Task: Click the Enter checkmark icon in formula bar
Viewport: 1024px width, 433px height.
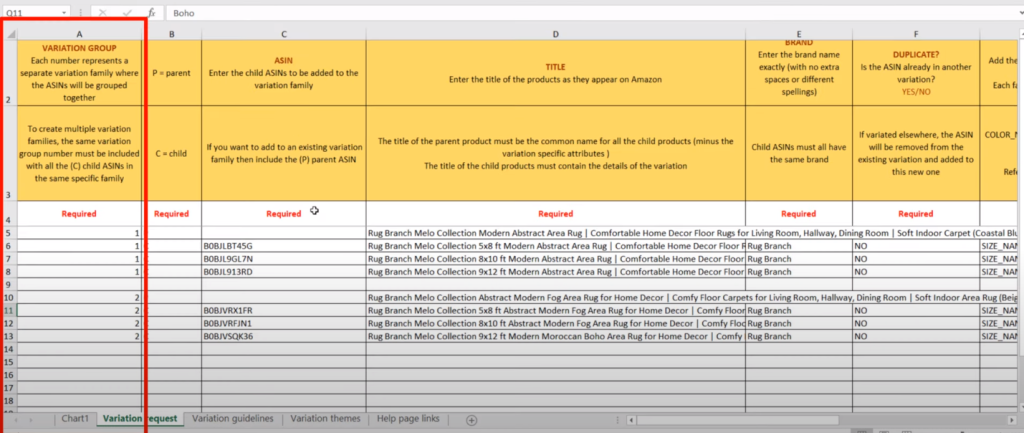Action: pos(127,12)
